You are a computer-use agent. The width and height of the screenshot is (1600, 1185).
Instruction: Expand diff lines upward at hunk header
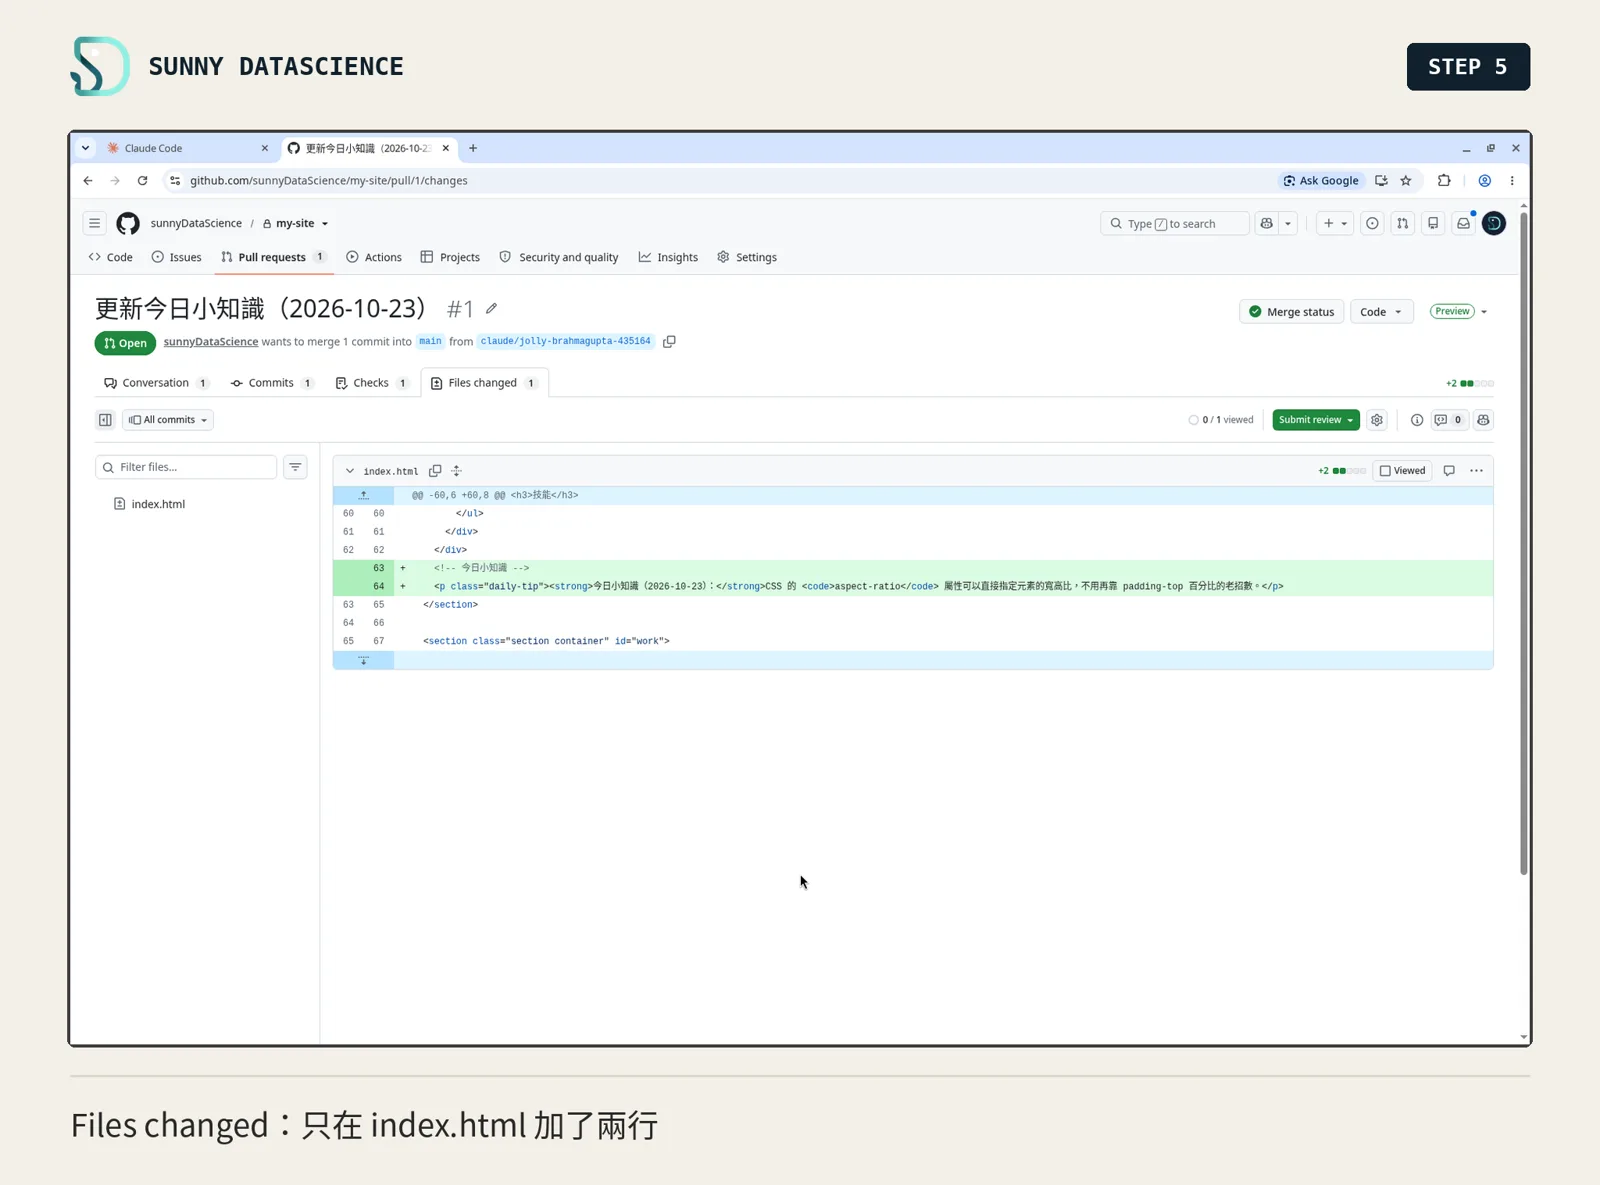tap(363, 495)
